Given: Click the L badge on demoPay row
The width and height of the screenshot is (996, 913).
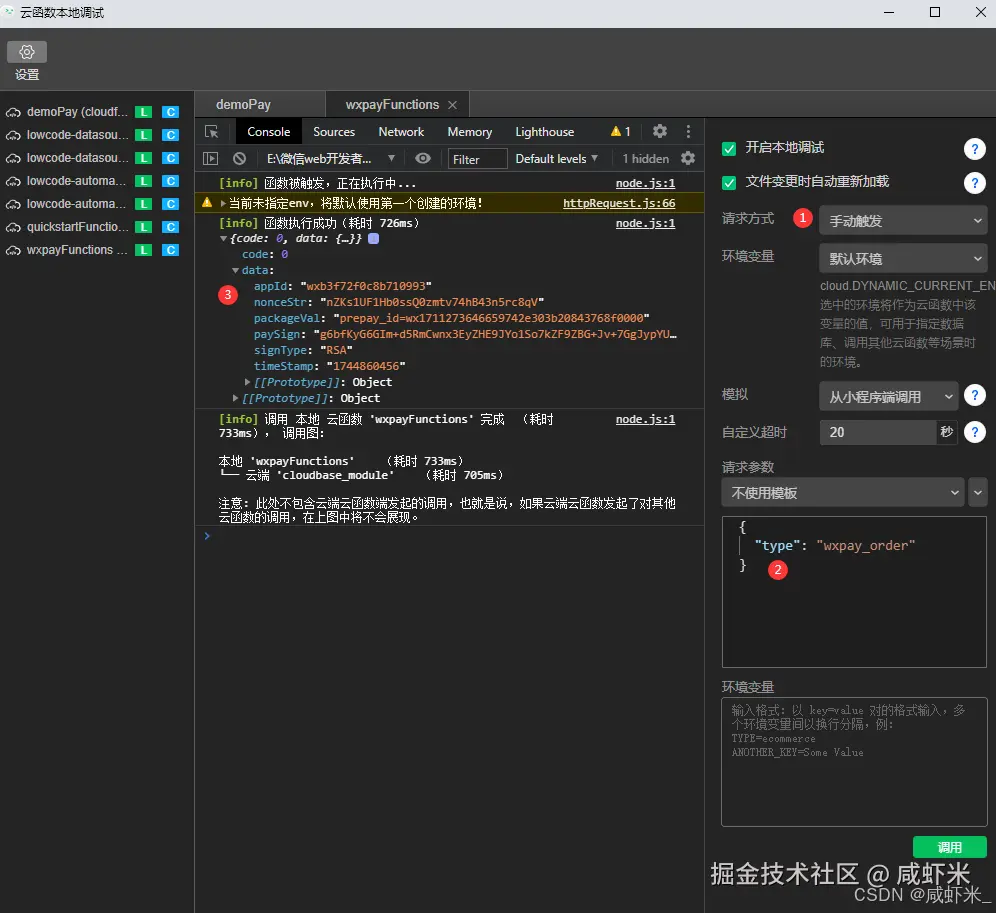Looking at the screenshot, I should tap(144, 112).
